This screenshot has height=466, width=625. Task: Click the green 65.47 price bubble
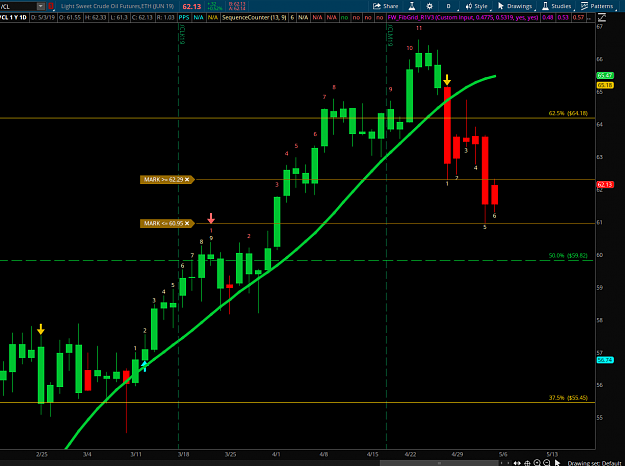click(x=605, y=75)
